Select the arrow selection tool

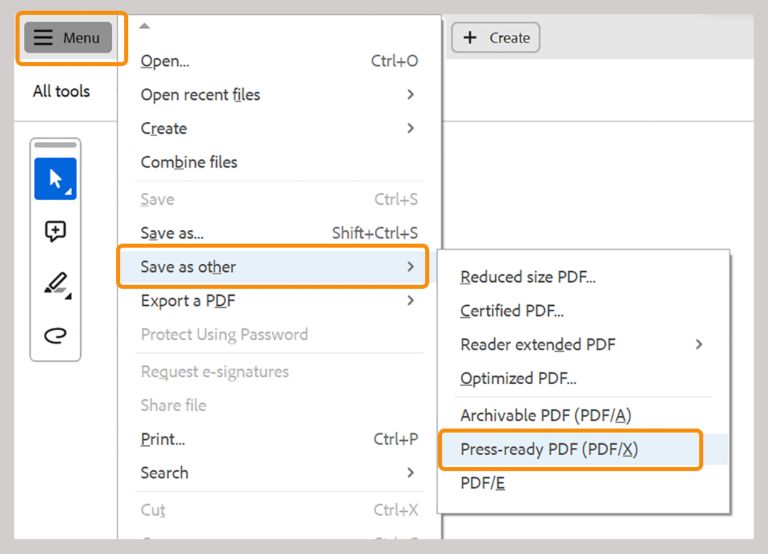click(55, 179)
